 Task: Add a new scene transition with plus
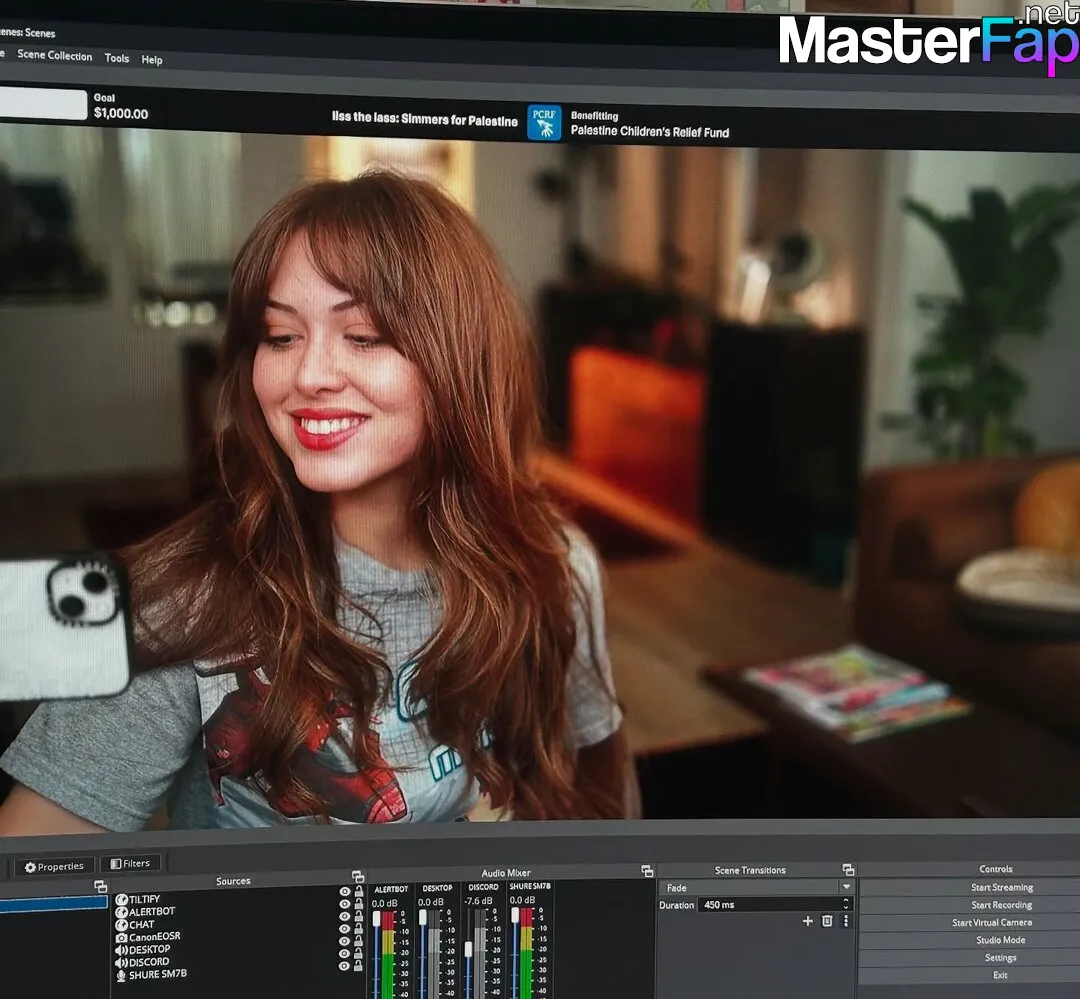808,921
